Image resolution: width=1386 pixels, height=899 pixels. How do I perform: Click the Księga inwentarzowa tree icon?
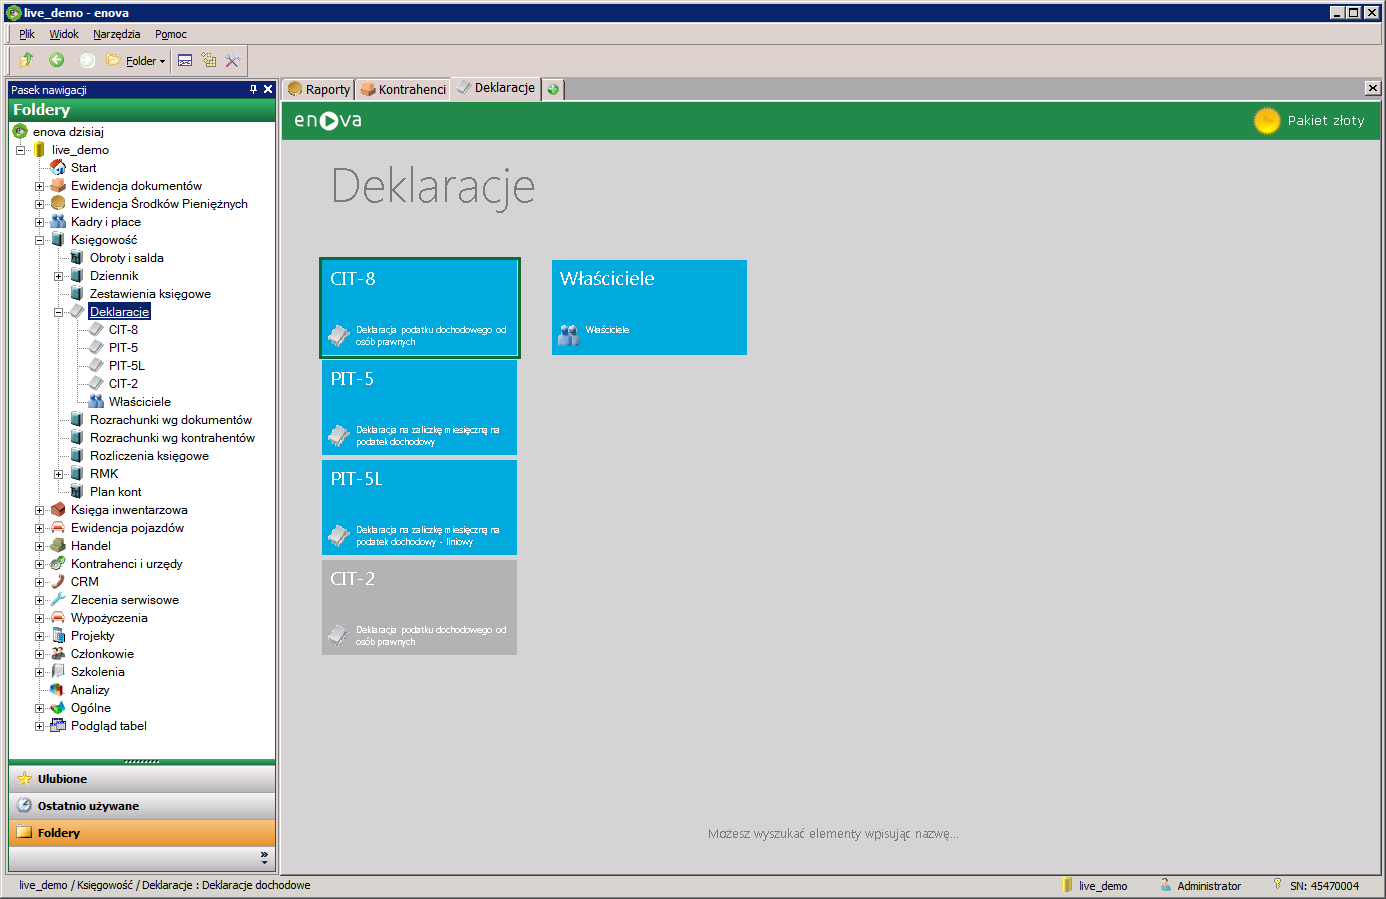(58, 510)
